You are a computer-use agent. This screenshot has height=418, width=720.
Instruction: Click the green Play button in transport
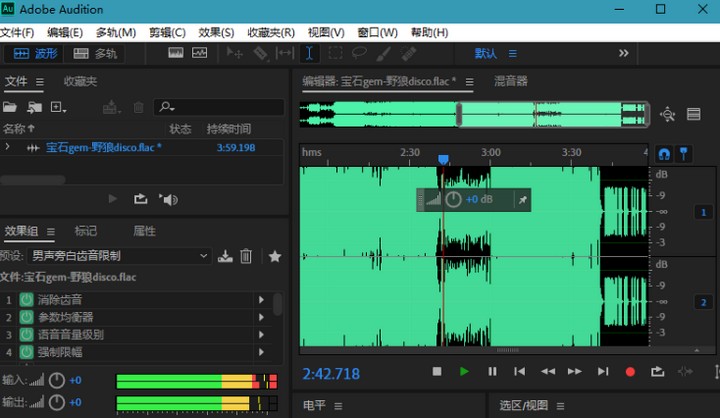464,372
